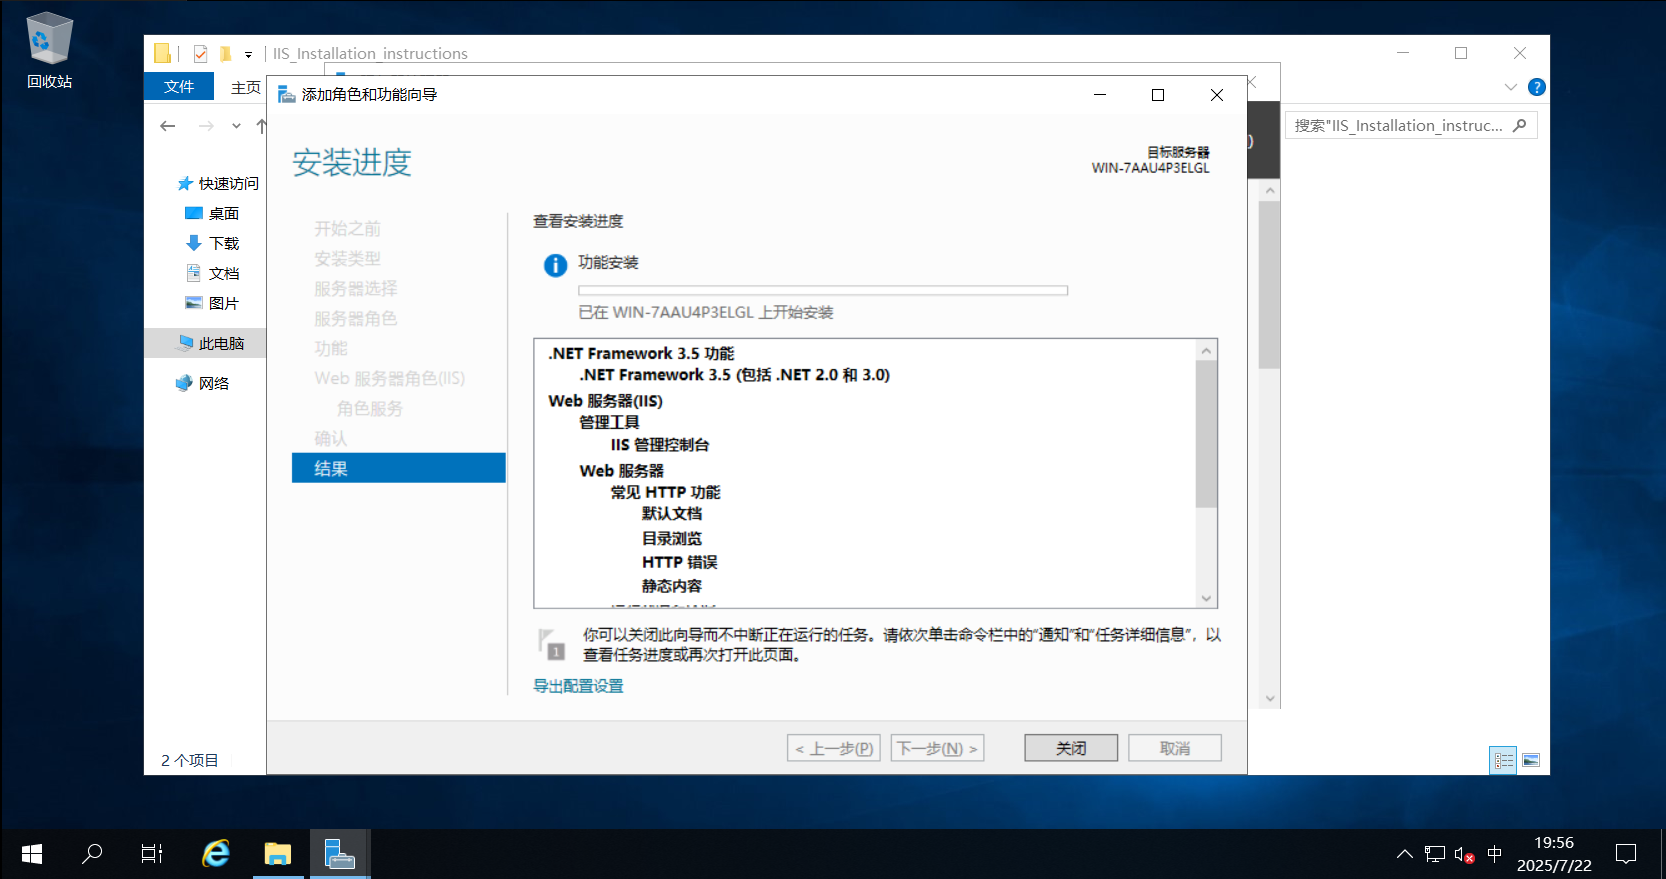Click the 目录浏览 entry
Viewport: 1666px width, 879px height.
click(672, 538)
